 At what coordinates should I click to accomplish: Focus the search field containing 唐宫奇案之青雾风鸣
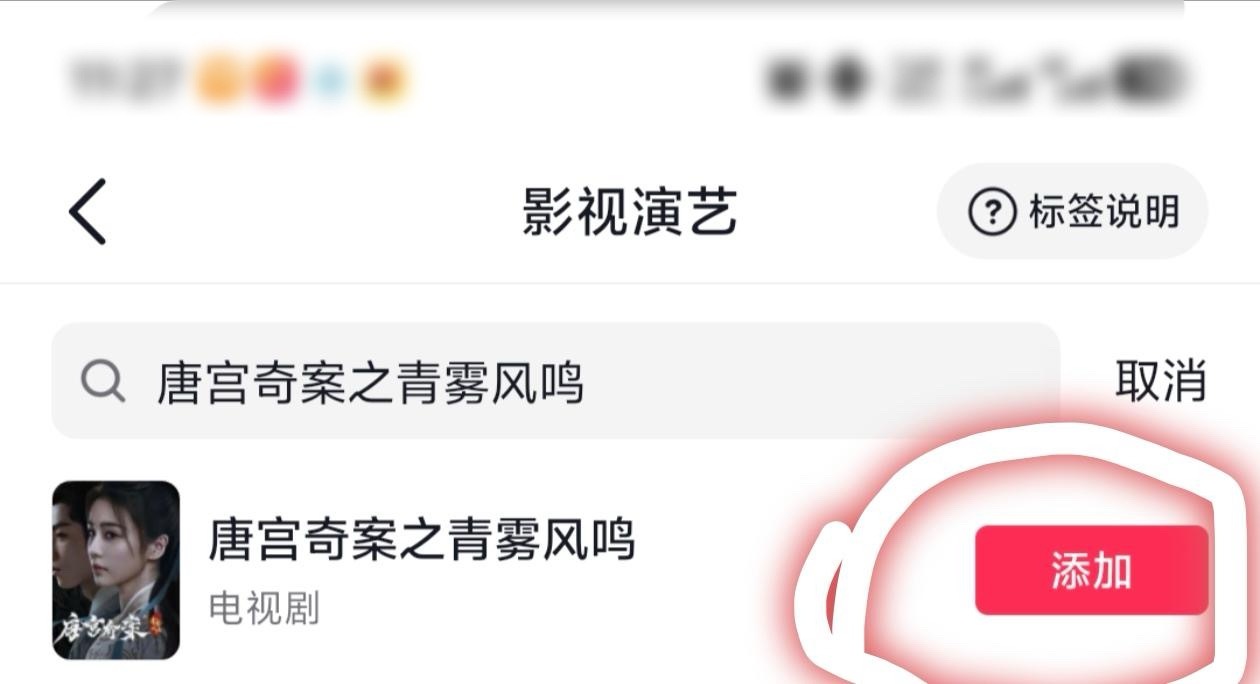(x=555, y=381)
